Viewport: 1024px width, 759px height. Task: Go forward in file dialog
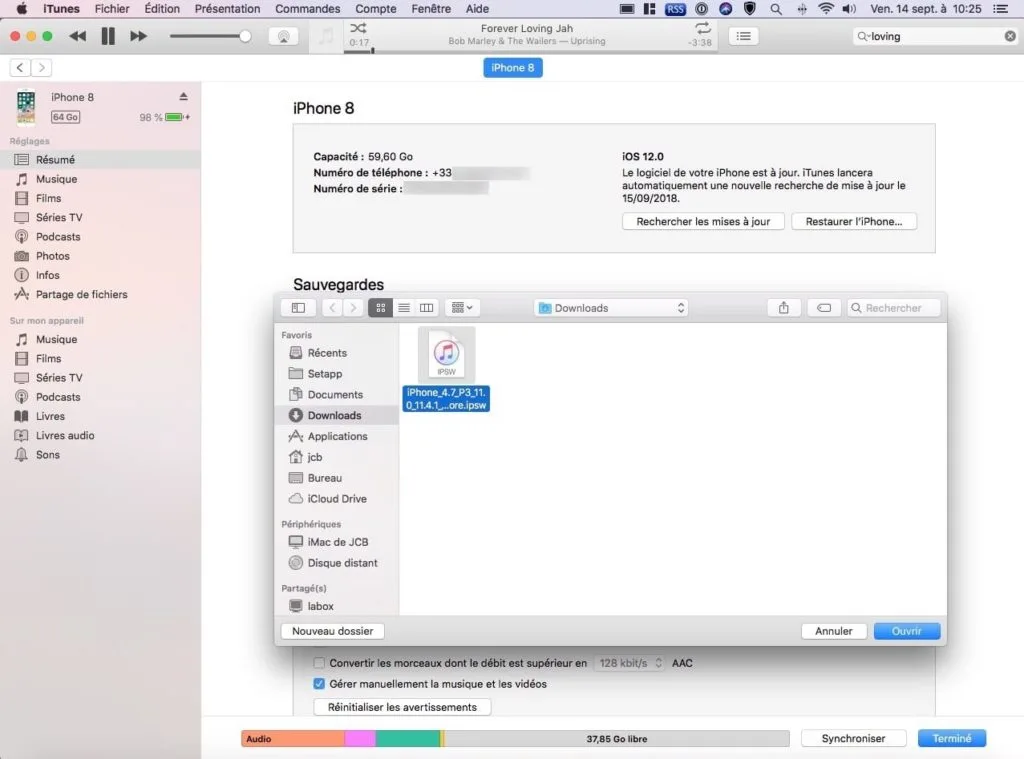pyautogui.click(x=353, y=308)
